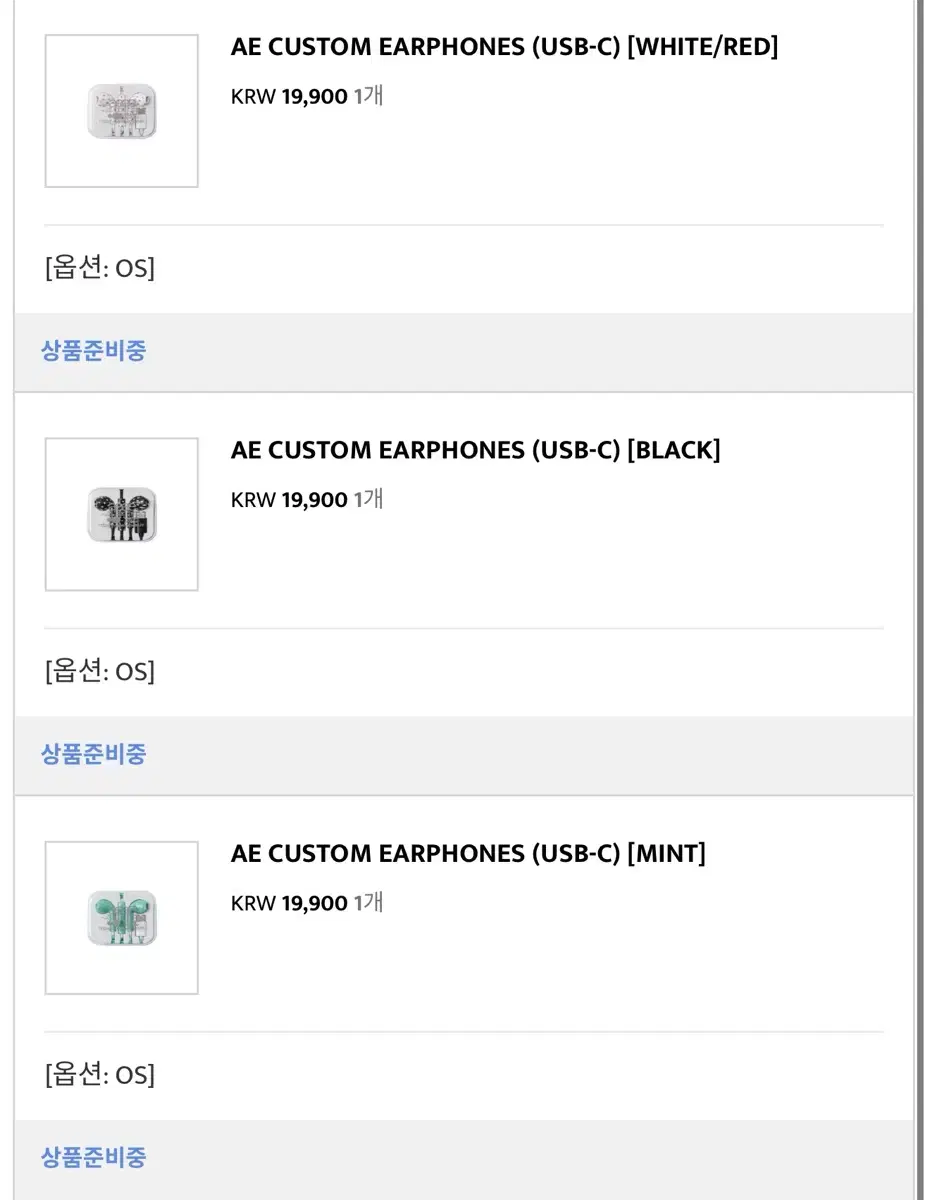The width and height of the screenshot is (930, 1200).
Task: Select the AE CUSTOM EARPHONES (USB-C) [MINT] title
Action: point(469,853)
